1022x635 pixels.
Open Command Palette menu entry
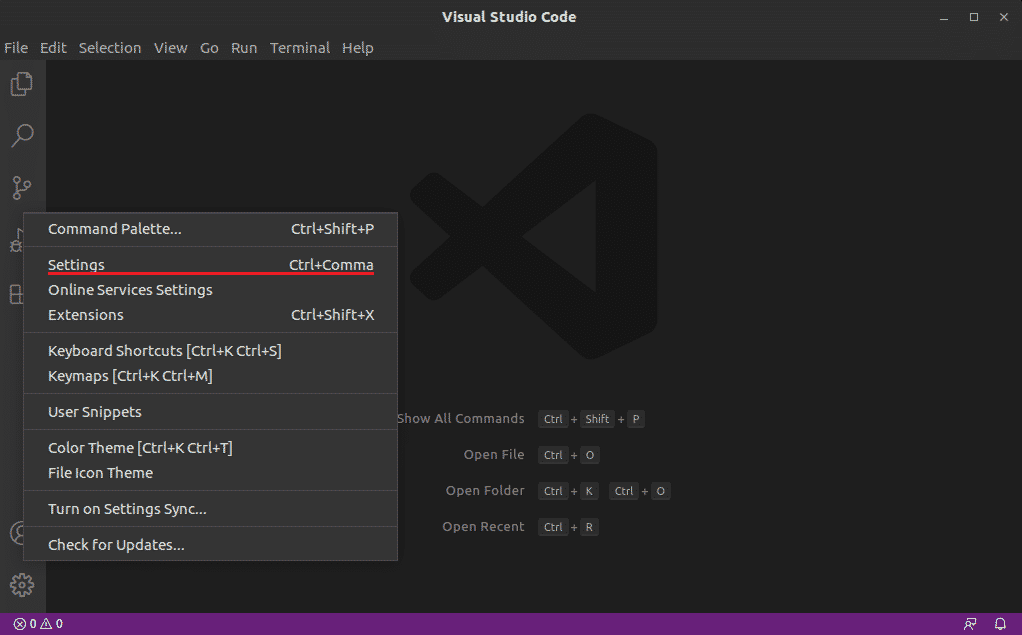tap(115, 229)
